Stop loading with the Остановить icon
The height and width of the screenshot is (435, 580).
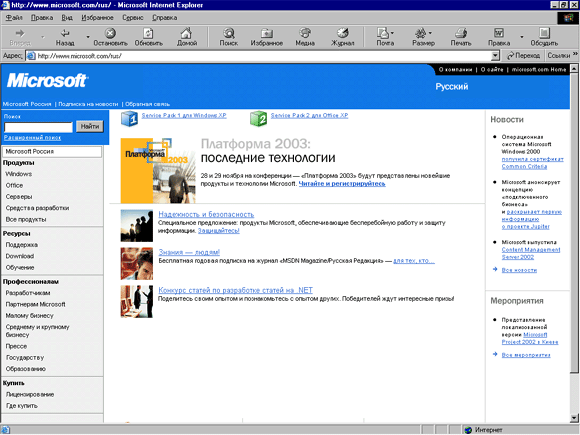click(x=110, y=33)
